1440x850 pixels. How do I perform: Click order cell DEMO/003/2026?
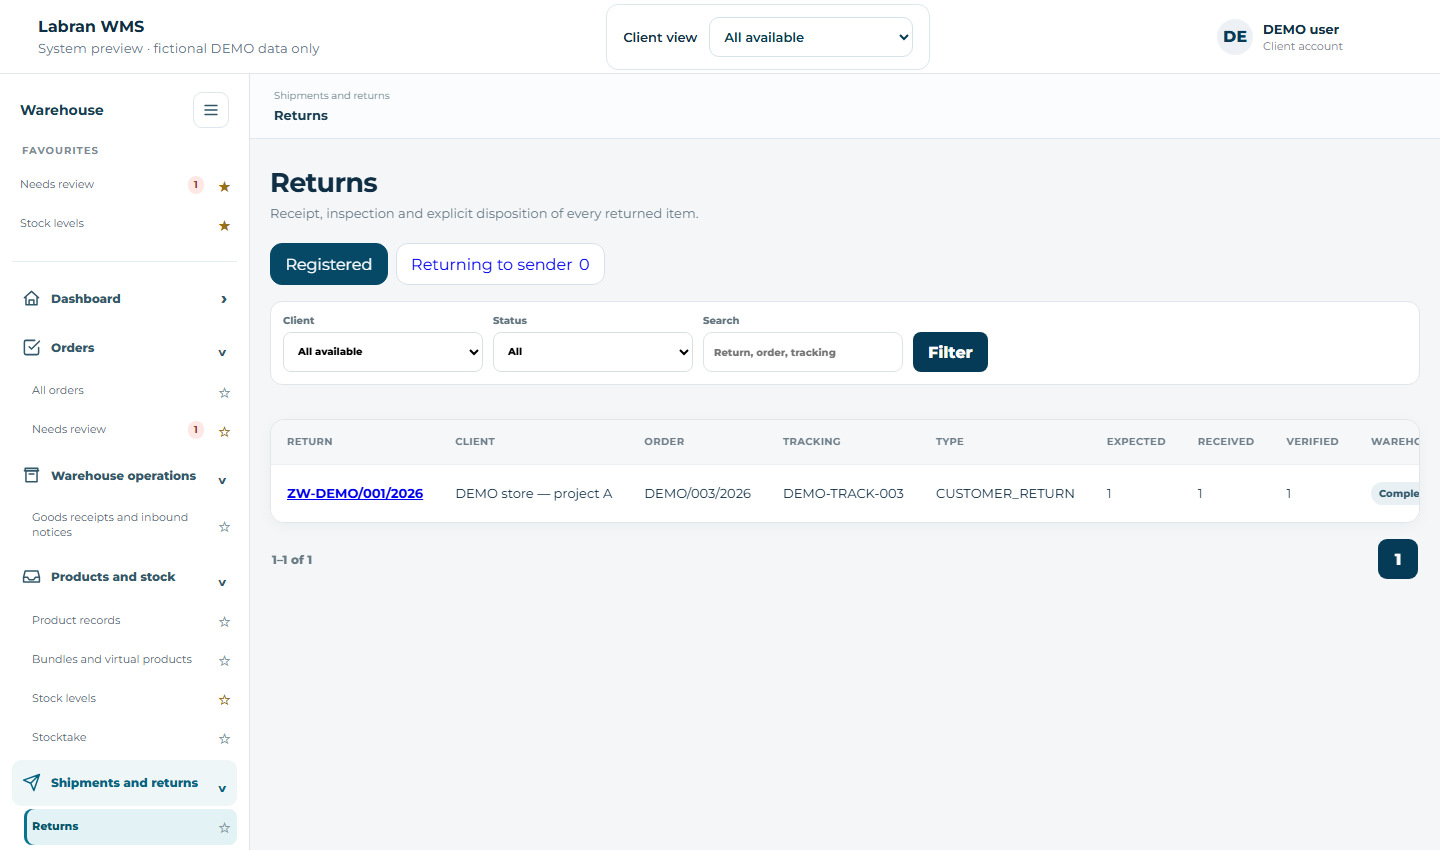pos(698,493)
